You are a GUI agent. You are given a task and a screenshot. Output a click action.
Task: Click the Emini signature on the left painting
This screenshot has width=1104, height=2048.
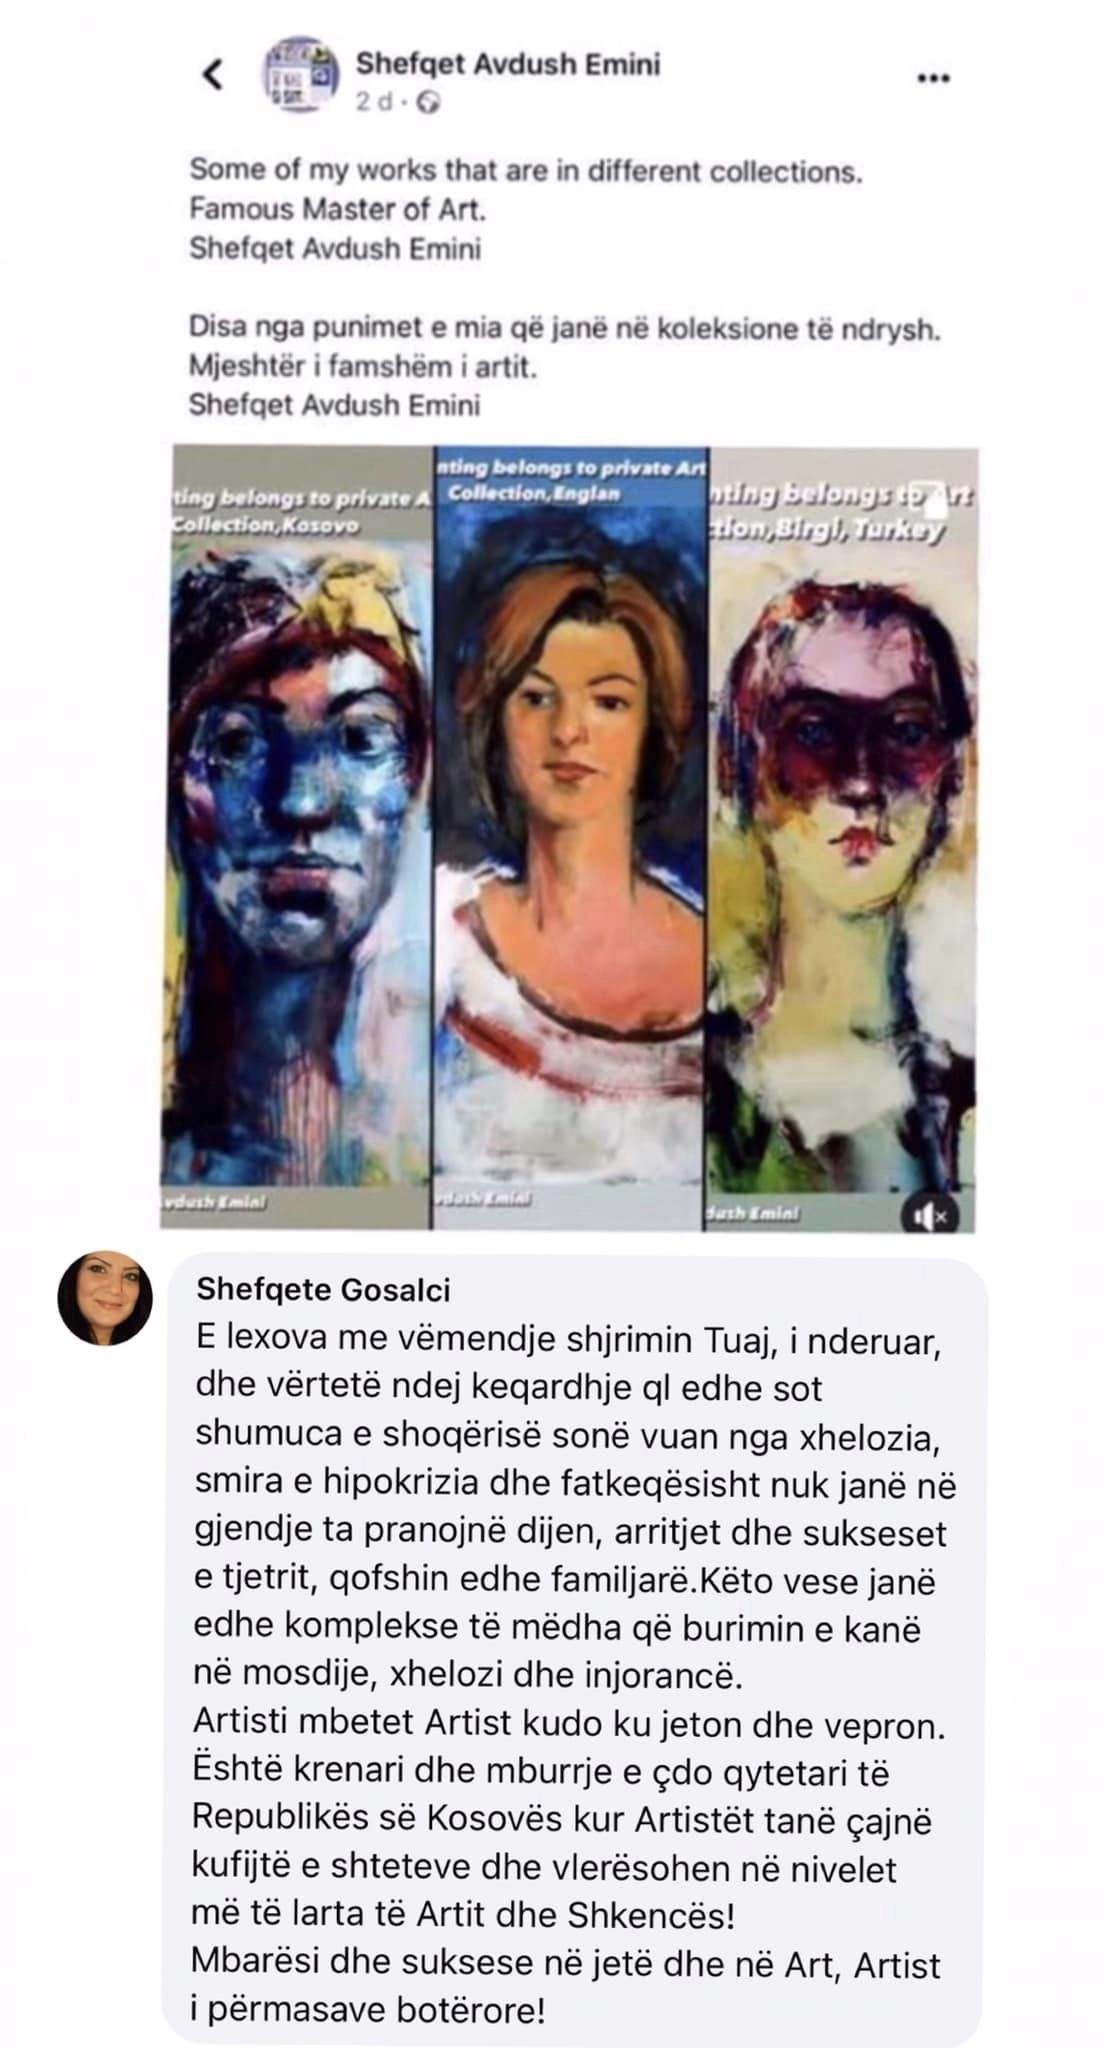tap(215, 1204)
